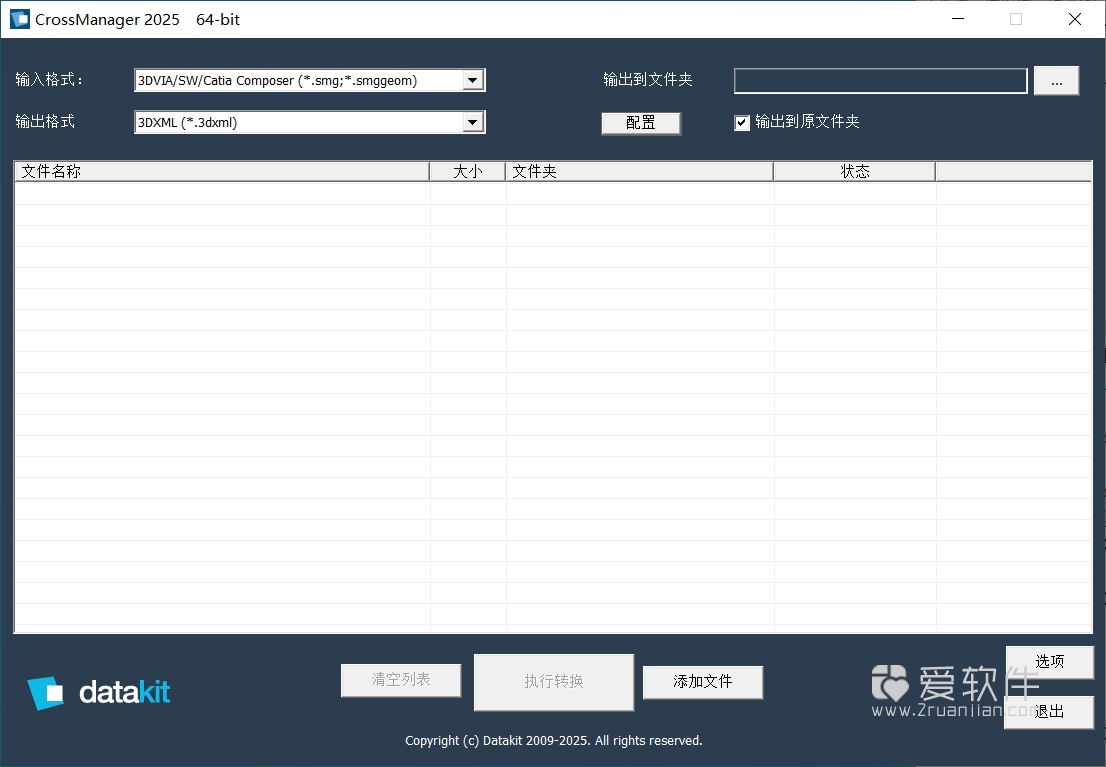Viewport: 1106px width, 767px height.
Task: Click the datakit logo in the bottom corner
Action: pyautogui.click(x=98, y=692)
